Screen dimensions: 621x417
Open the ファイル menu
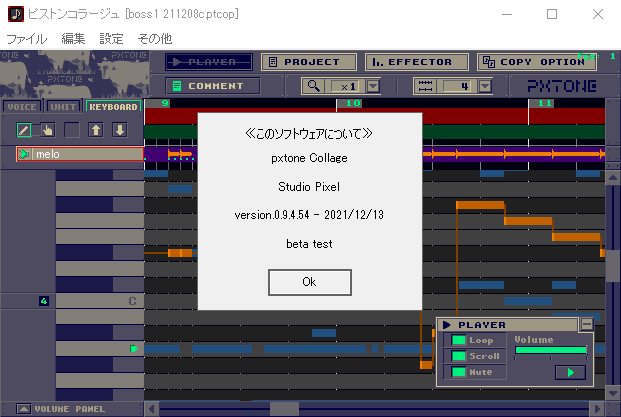(27, 39)
